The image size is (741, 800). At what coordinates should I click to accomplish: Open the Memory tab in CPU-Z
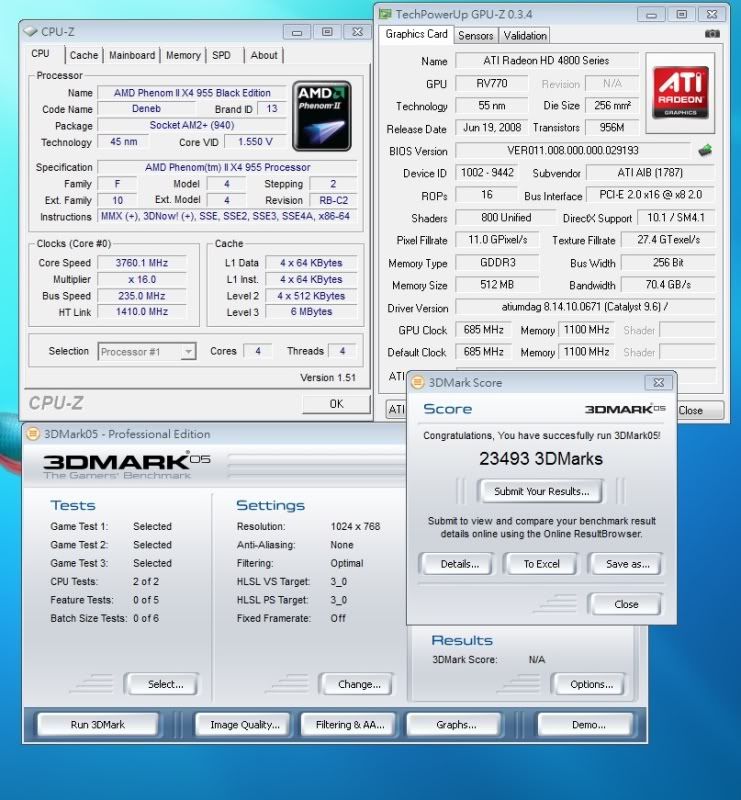point(183,55)
